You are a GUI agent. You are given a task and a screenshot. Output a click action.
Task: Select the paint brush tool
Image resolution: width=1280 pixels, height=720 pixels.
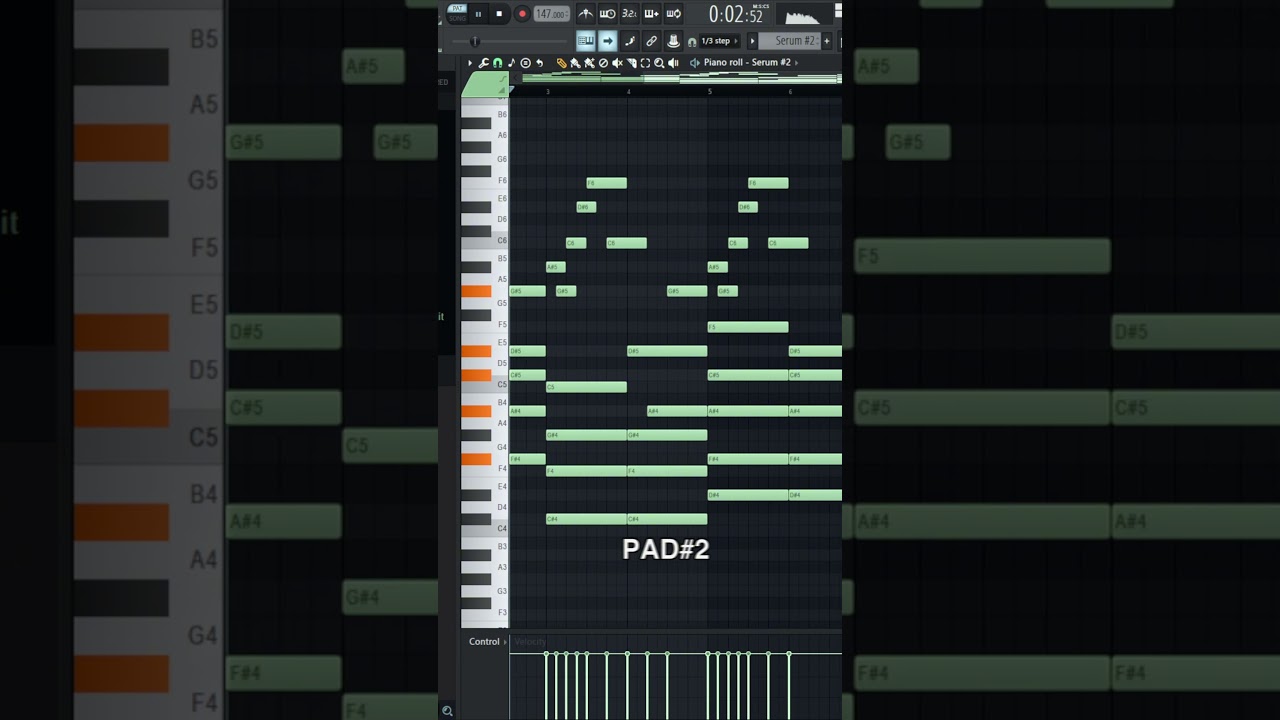click(575, 63)
